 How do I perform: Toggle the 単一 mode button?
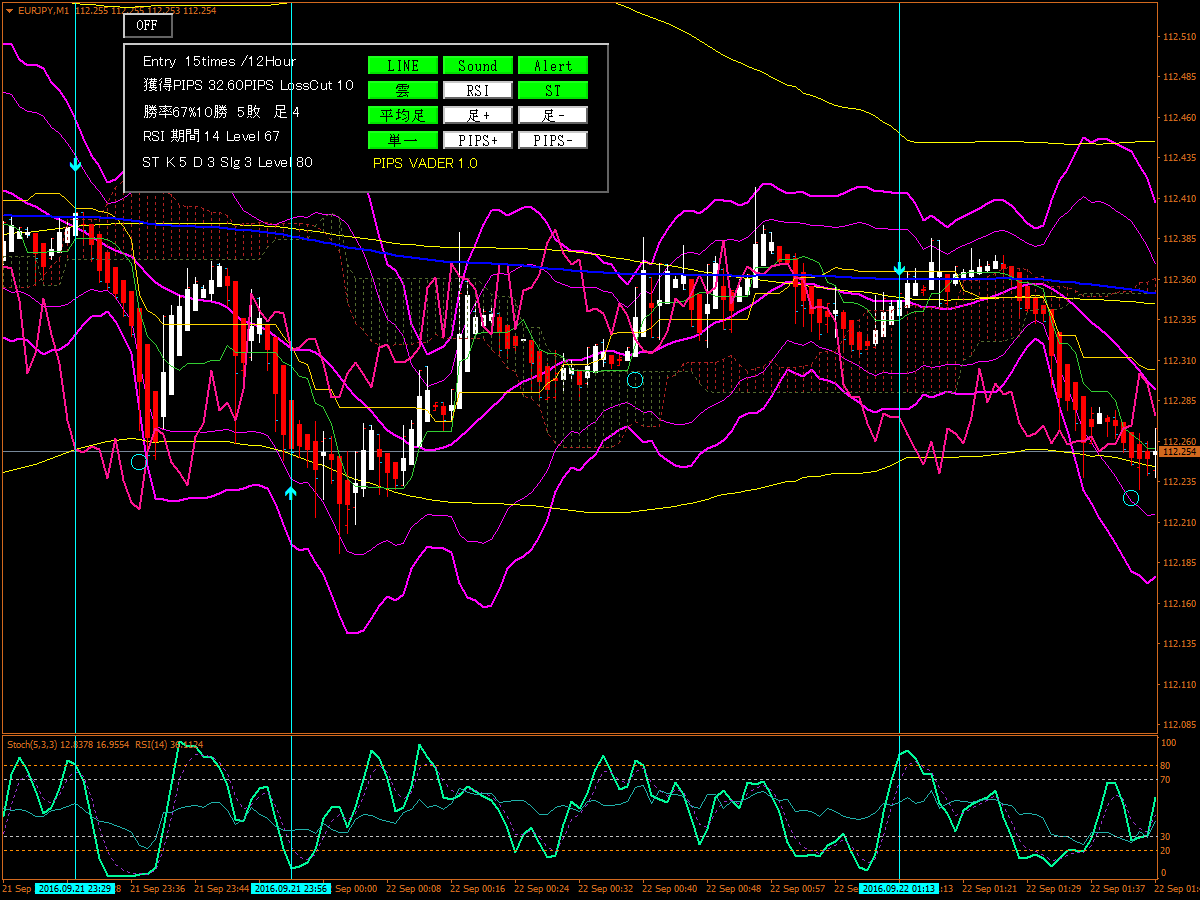(403, 140)
